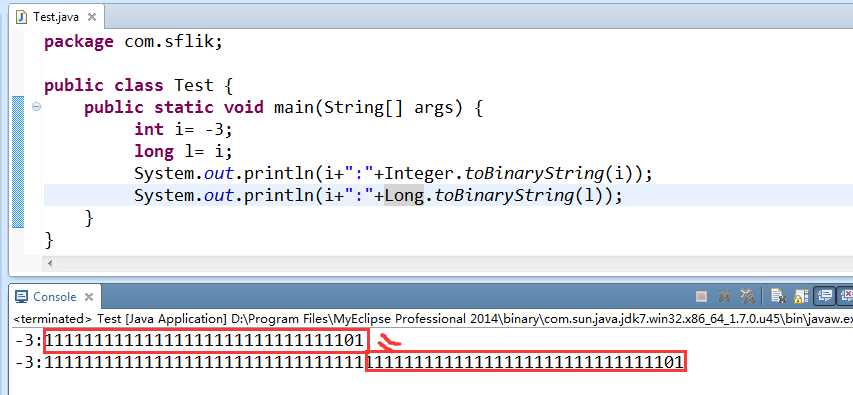Click the 'int i= -3;' line

(x=183, y=129)
